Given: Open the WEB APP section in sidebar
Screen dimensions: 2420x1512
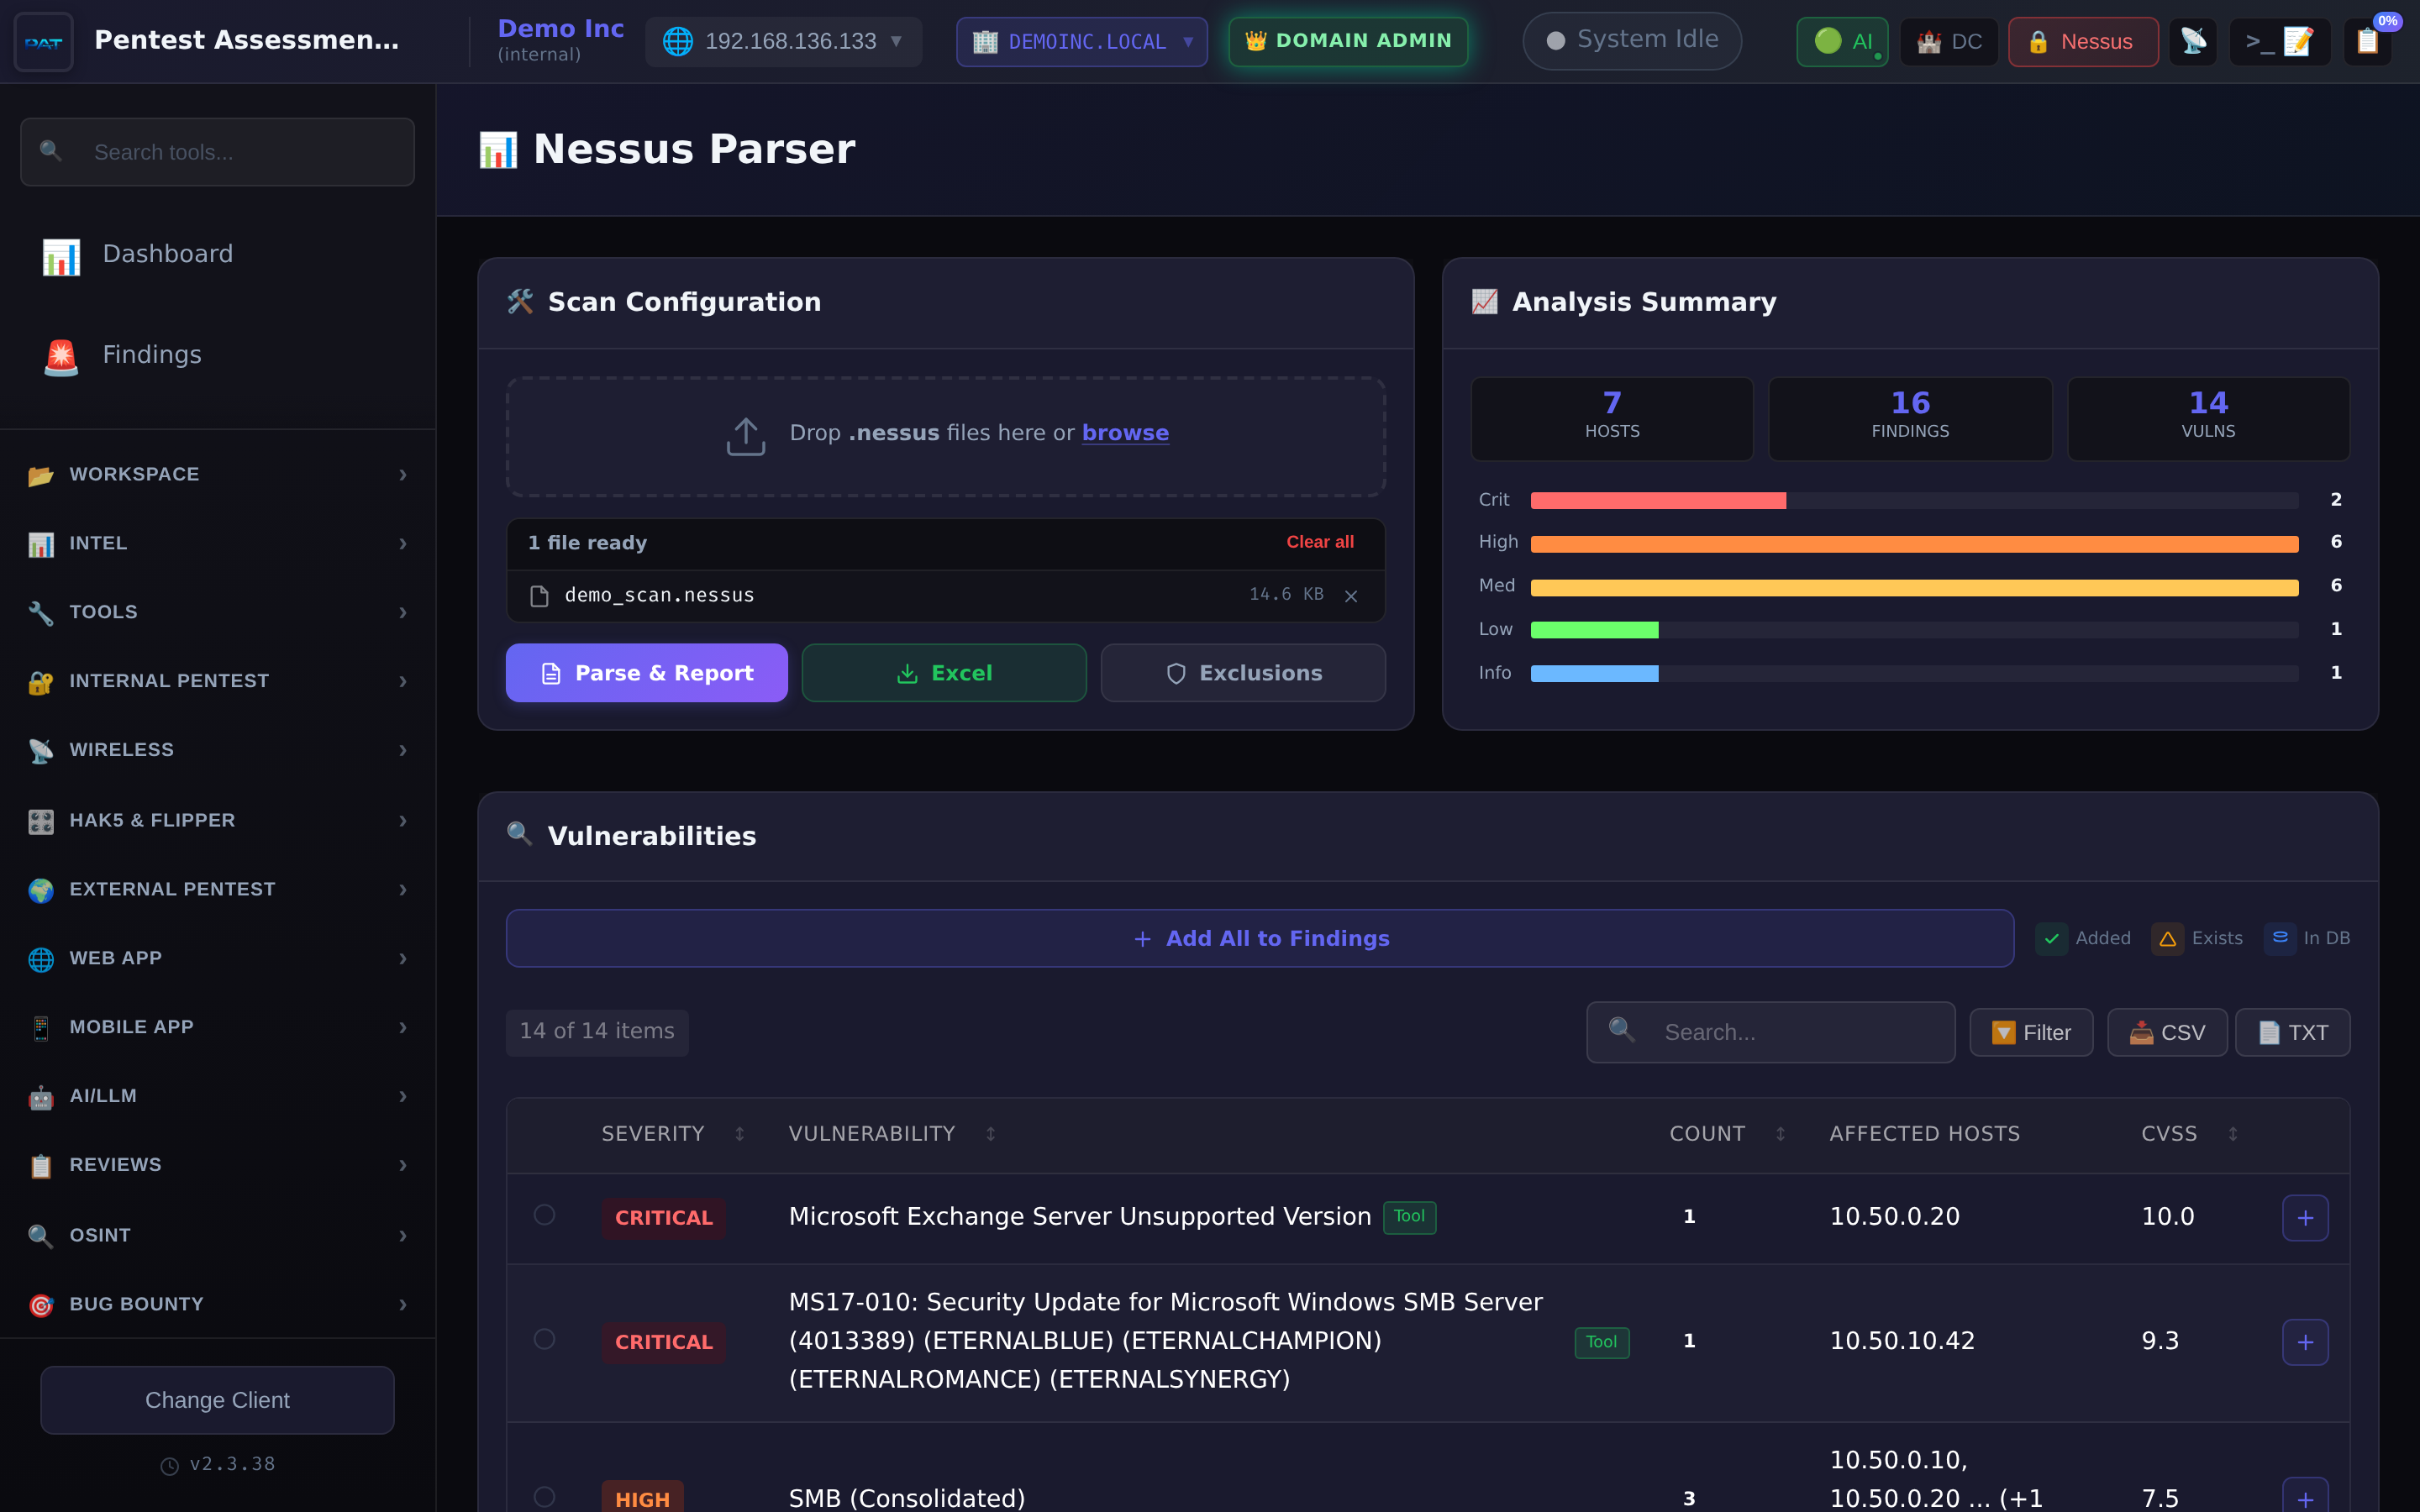Looking at the screenshot, I should click(x=217, y=958).
